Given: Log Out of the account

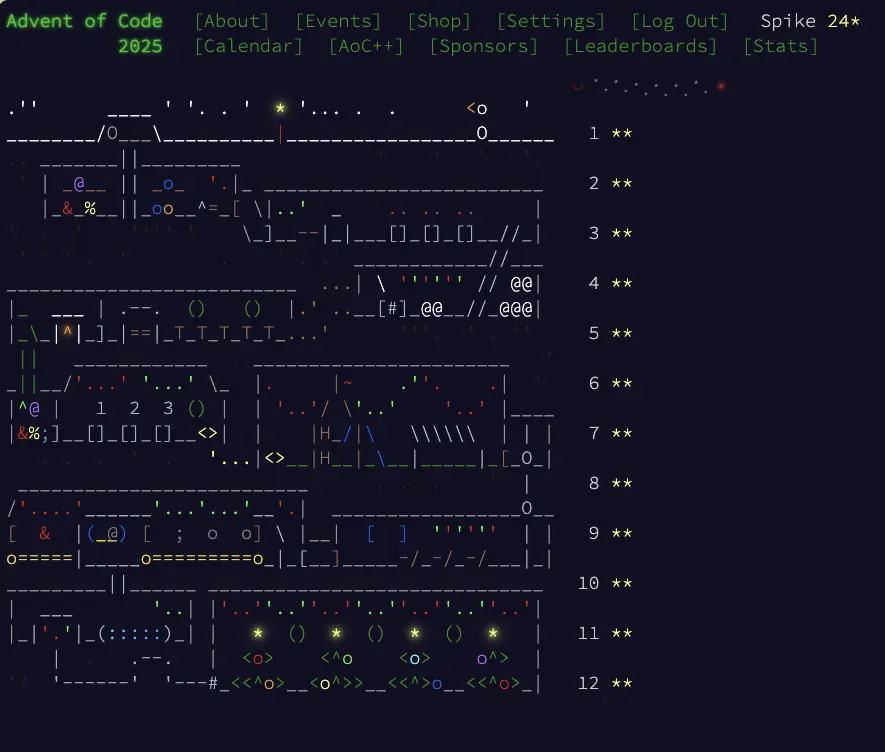Looking at the screenshot, I should tap(680, 21).
